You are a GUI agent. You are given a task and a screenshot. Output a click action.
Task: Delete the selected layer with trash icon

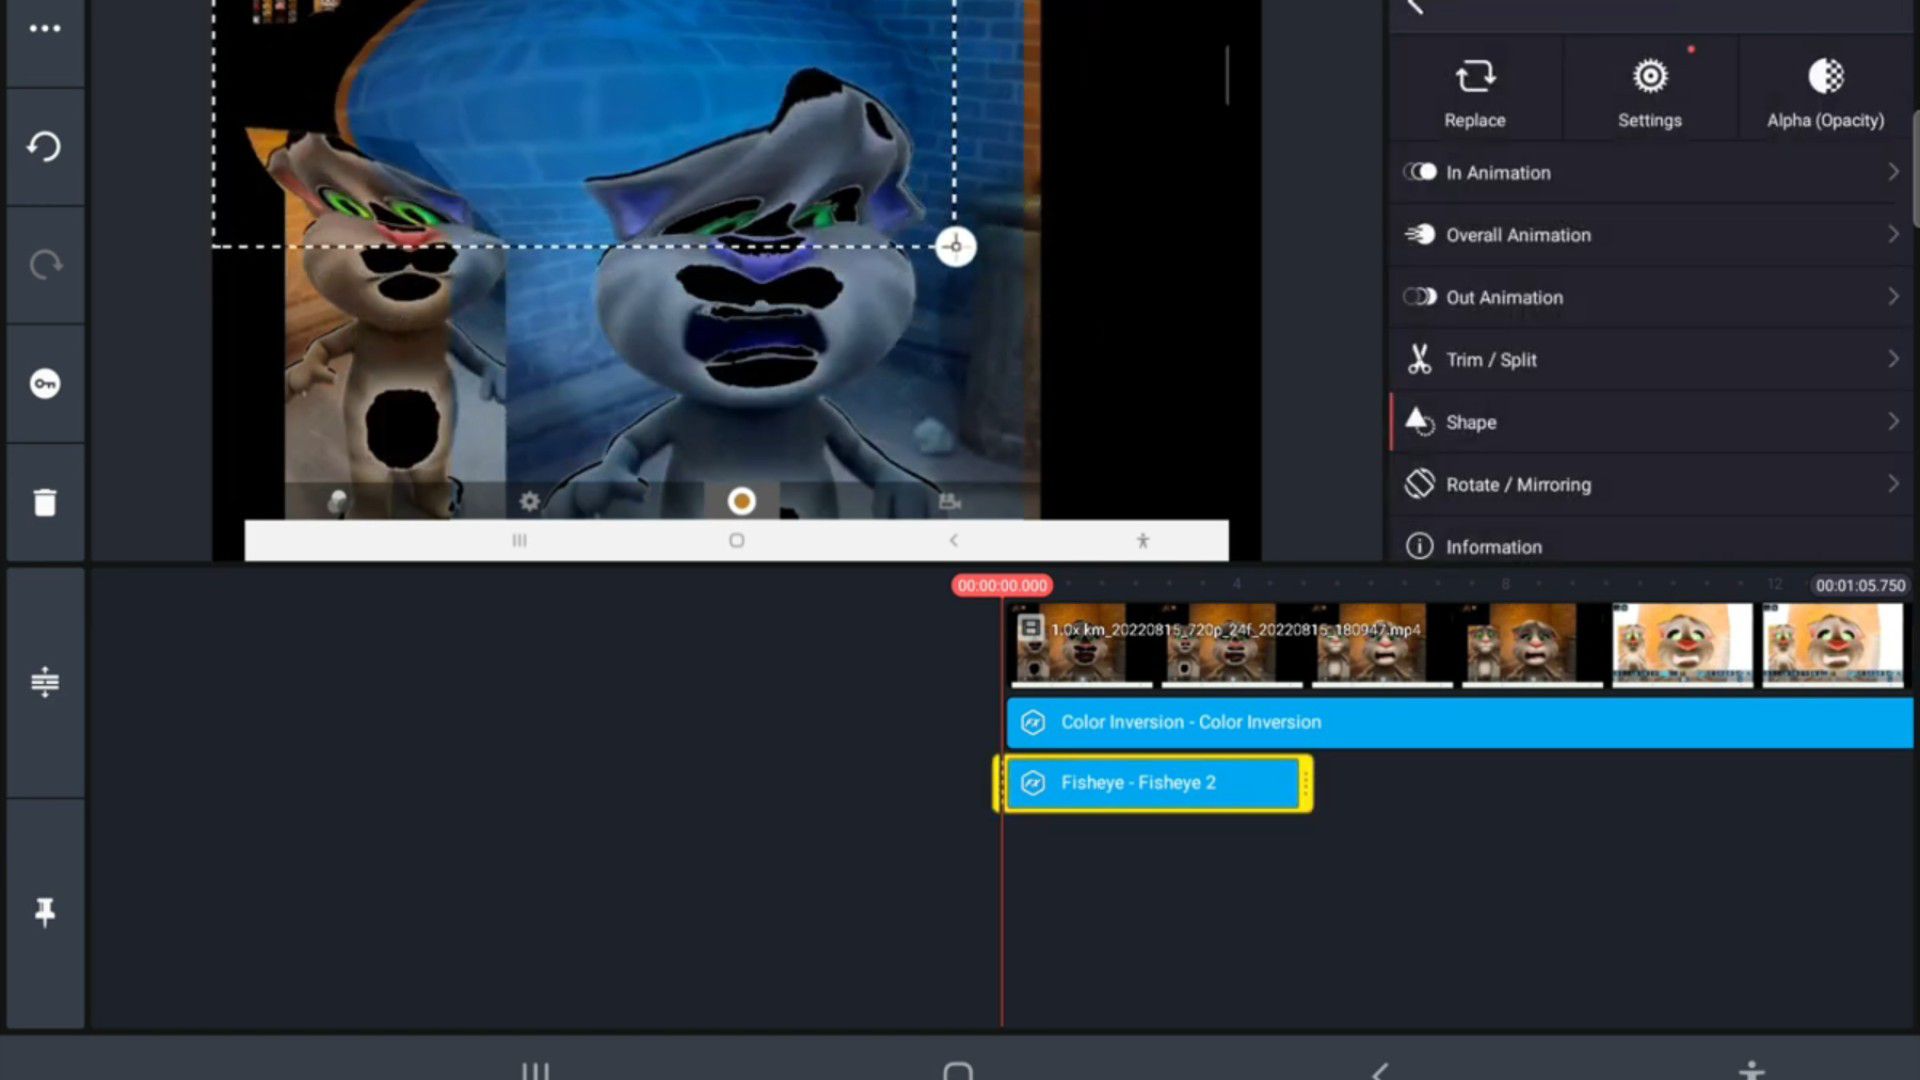point(45,502)
